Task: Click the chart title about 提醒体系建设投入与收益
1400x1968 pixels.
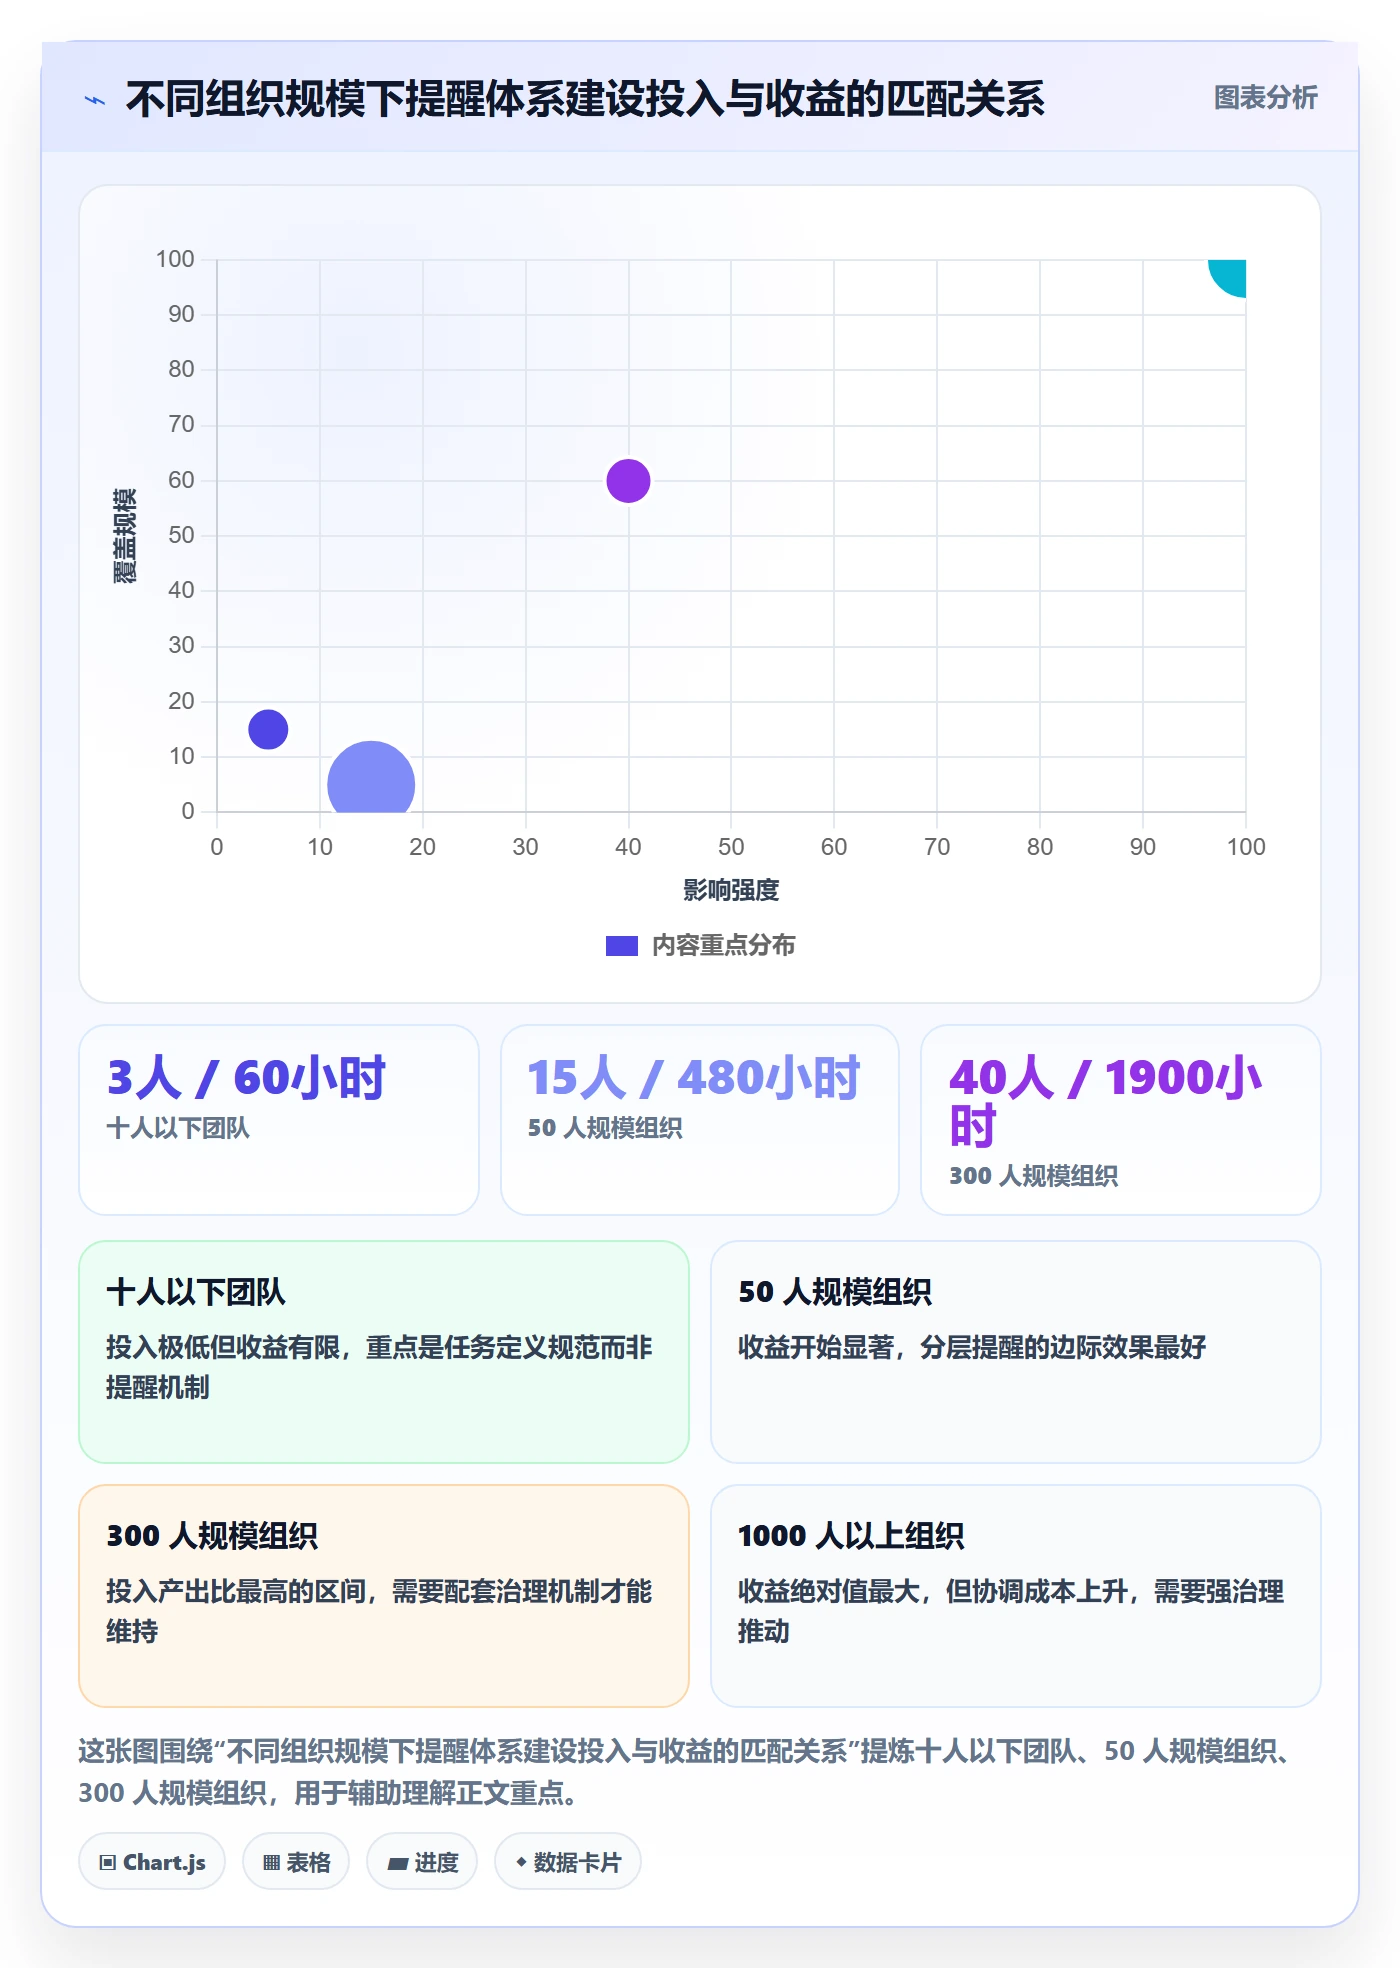Action: (x=585, y=99)
